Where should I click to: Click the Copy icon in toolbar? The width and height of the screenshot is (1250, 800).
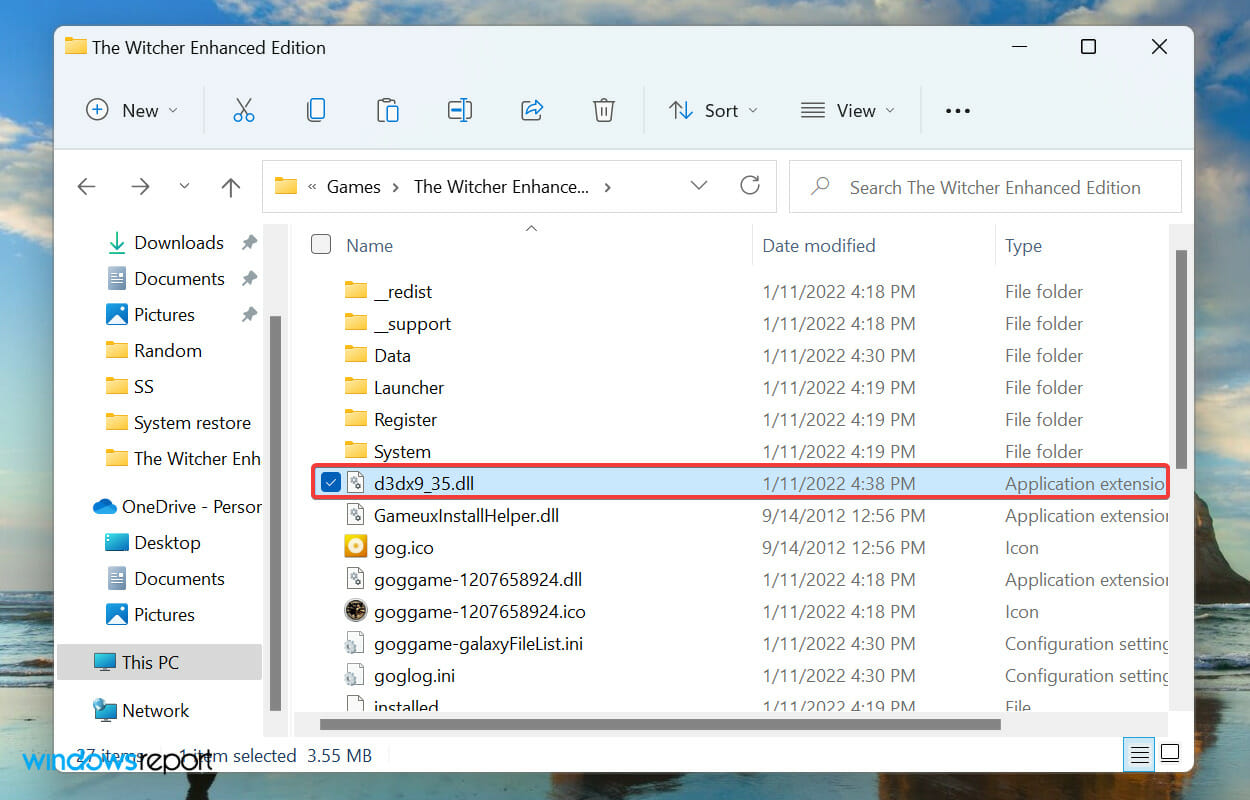point(316,110)
